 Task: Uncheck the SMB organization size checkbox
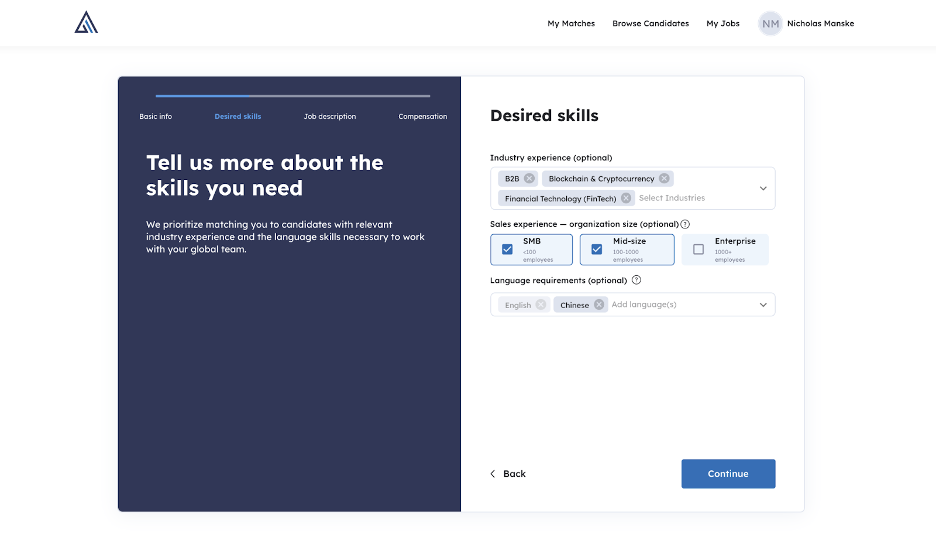pyautogui.click(x=507, y=249)
